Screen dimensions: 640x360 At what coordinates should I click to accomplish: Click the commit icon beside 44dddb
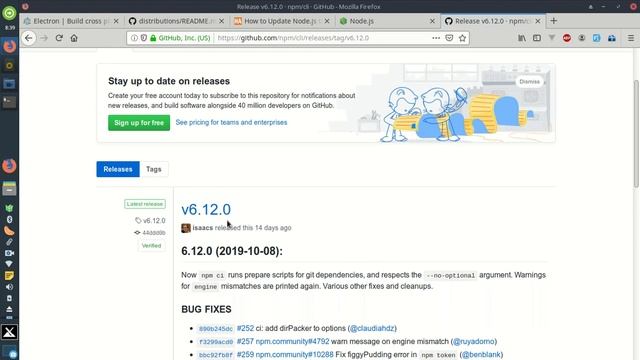(137, 233)
